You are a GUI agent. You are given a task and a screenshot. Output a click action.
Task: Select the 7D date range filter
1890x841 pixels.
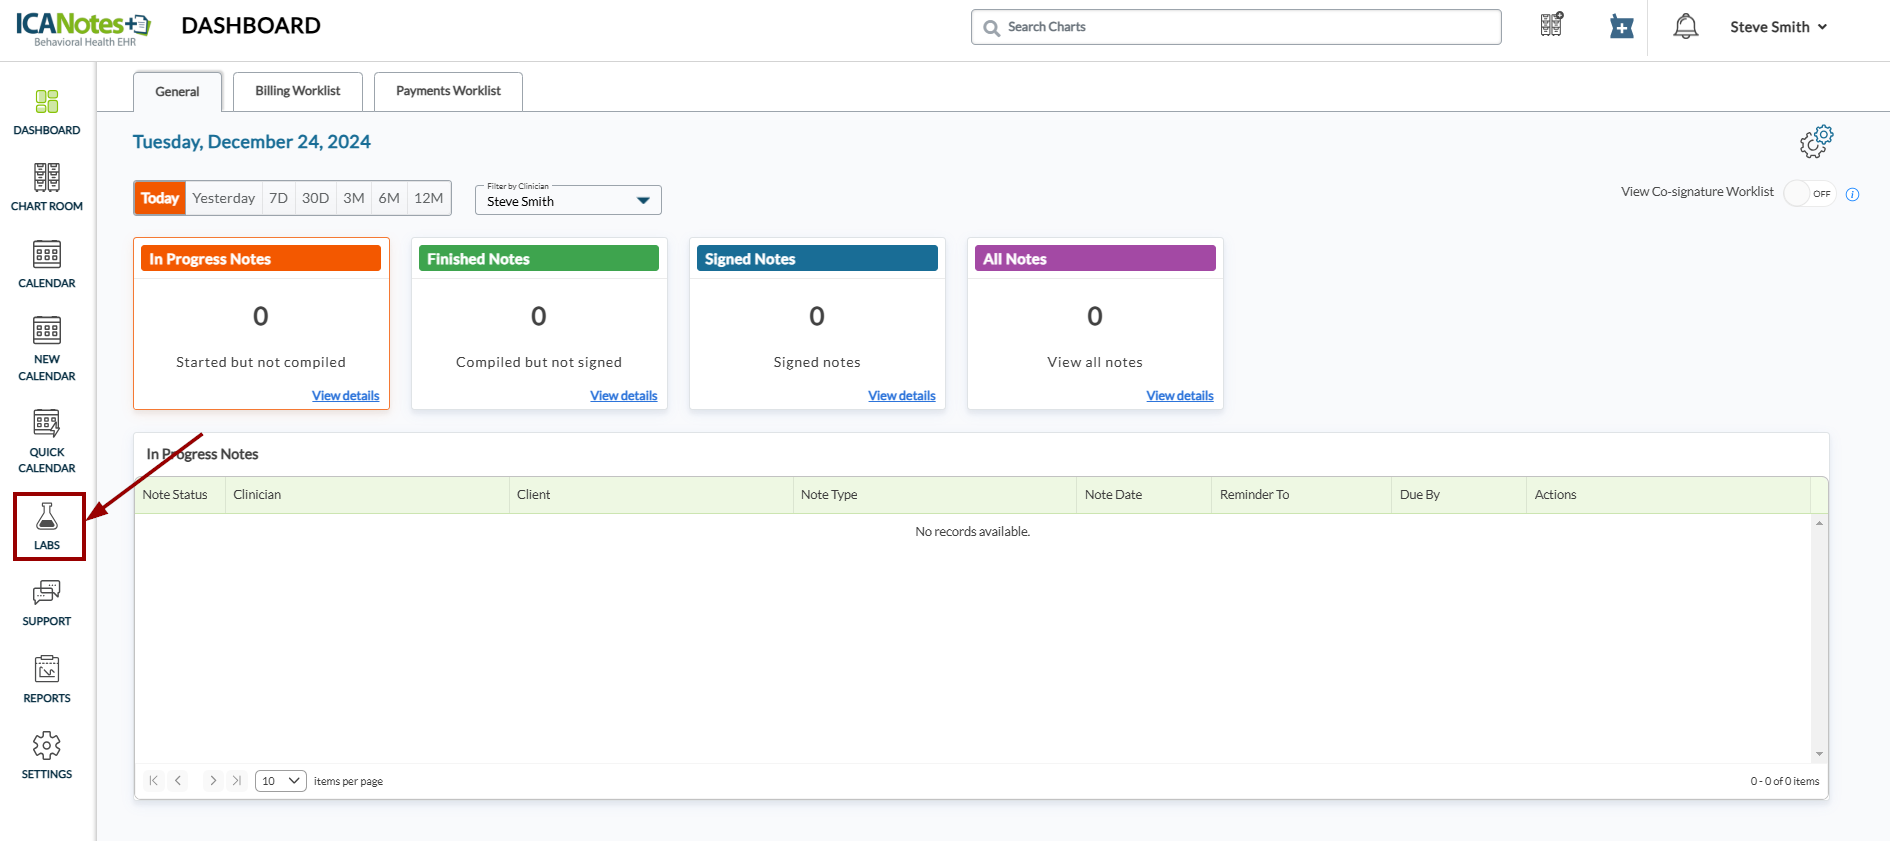coord(278,198)
